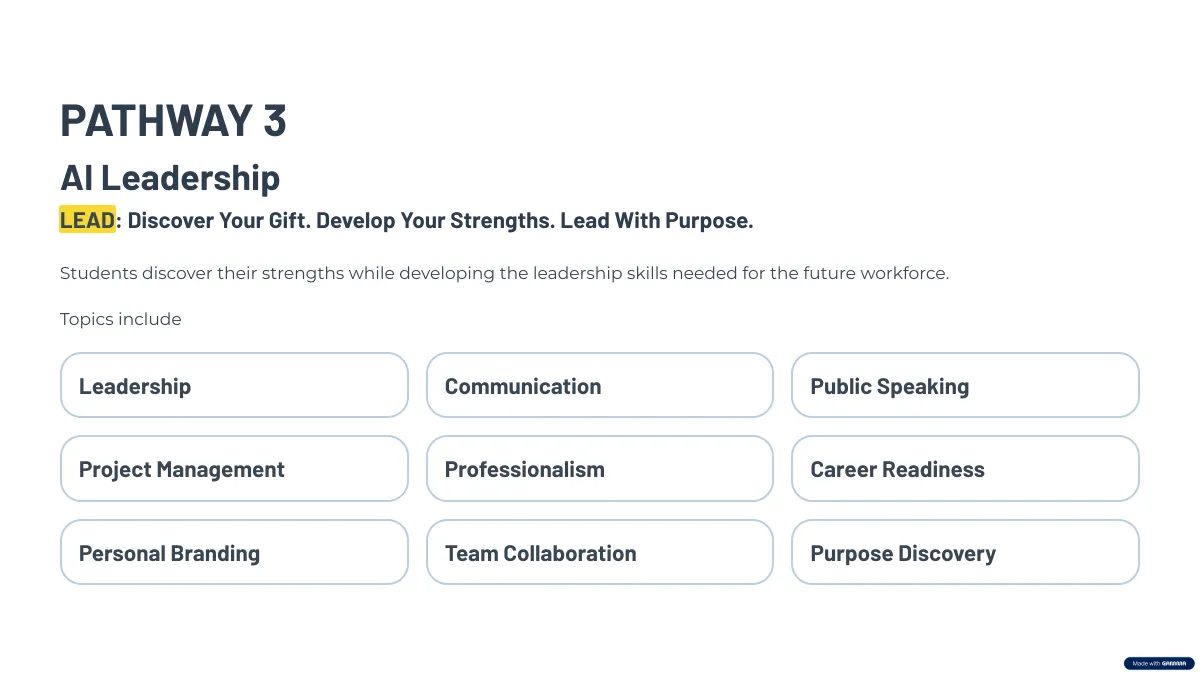Viewport: 1200px width, 675px height.
Task: Click the phrase Develop Your Strengths
Action: (x=435, y=220)
